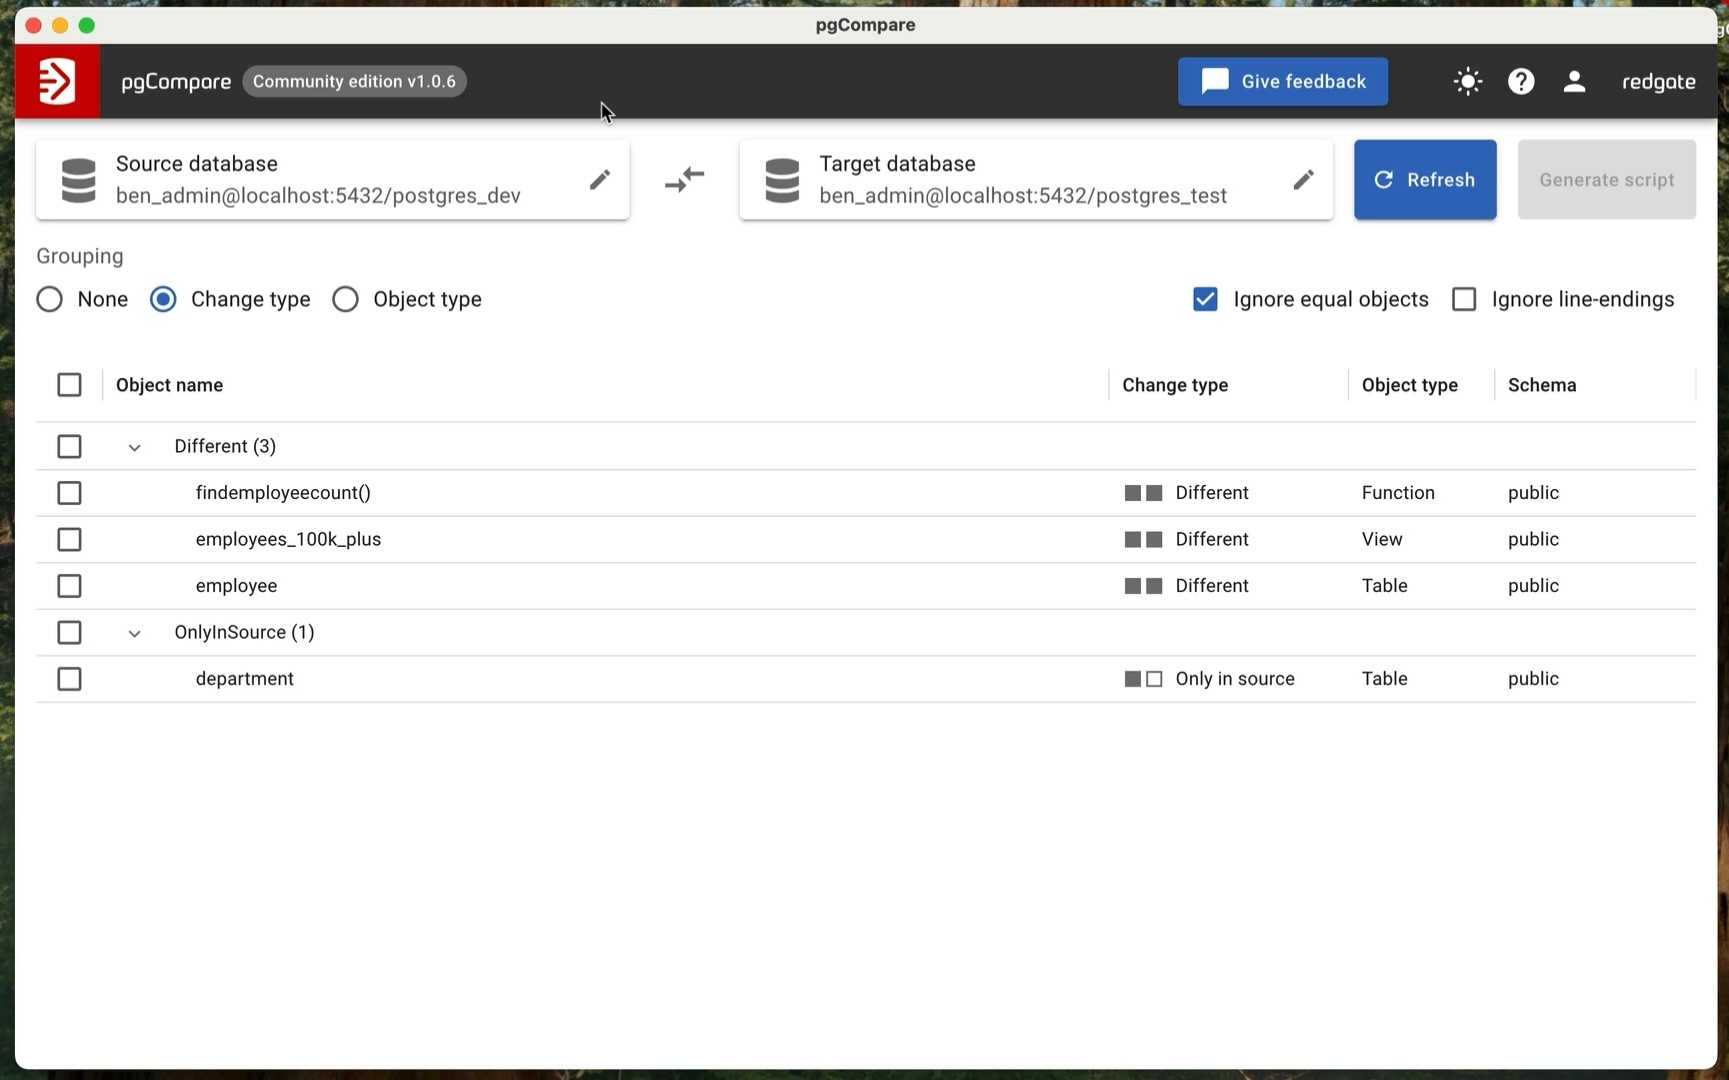Collapse the Different (3) group

pyautogui.click(x=134, y=447)
